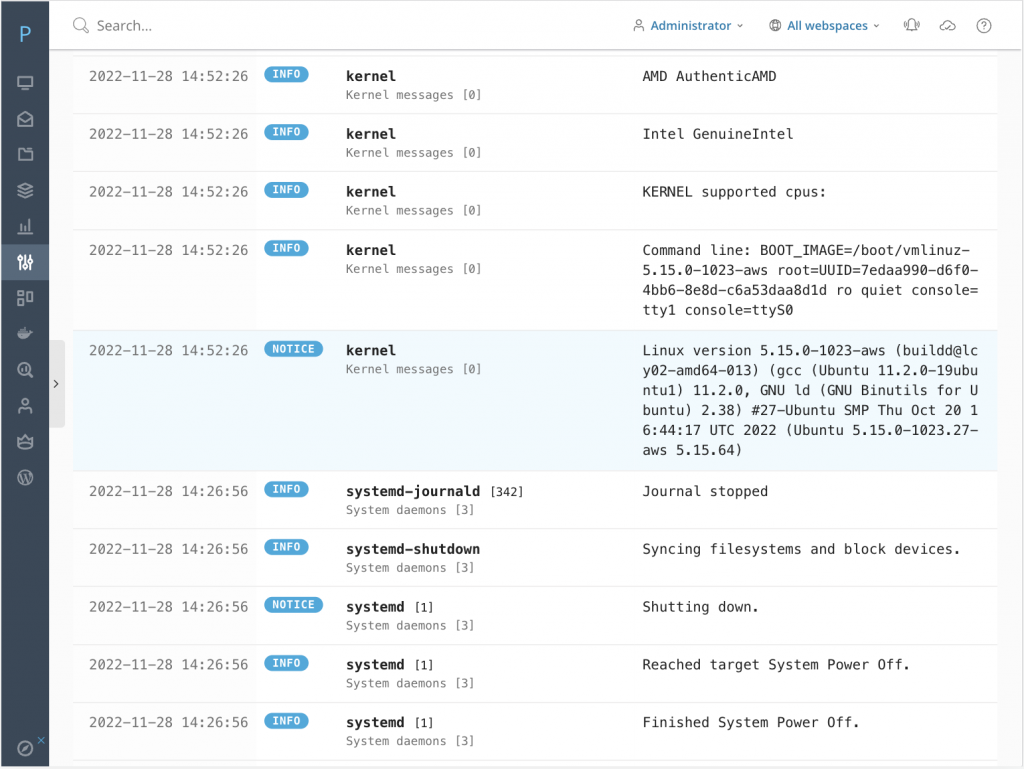Click the Syncing filesystems and block devices message
1024x769 pixels.
click(x=801, y=549)
